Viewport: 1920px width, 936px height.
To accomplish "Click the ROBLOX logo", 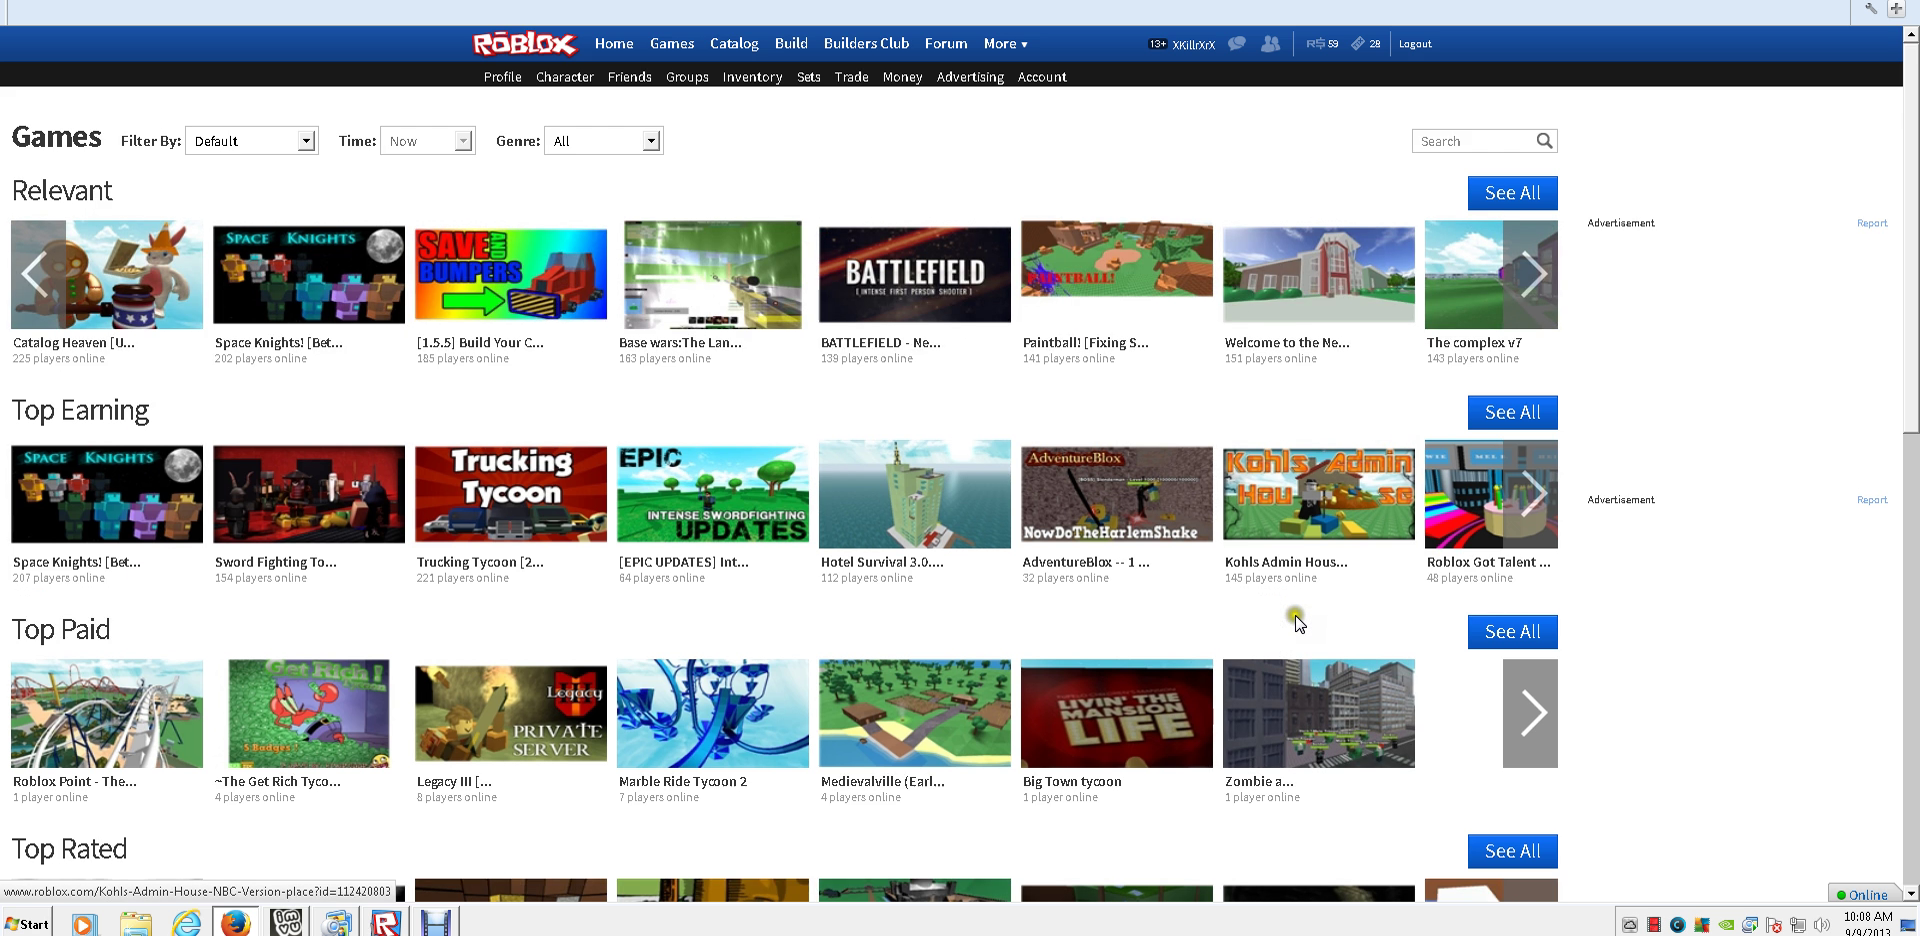I will coord(524,44).
